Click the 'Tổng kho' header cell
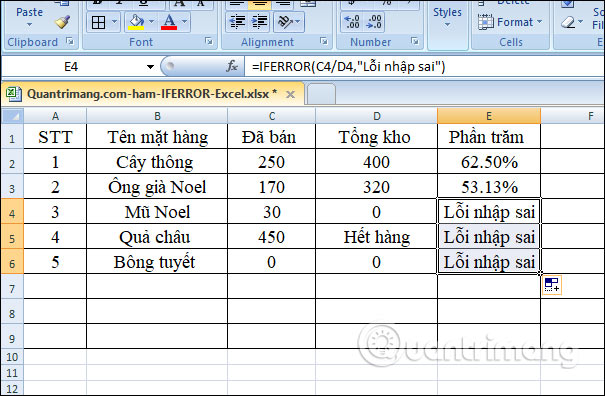The width and height of the screenshot is (605, 396). [x=377, y=137]
